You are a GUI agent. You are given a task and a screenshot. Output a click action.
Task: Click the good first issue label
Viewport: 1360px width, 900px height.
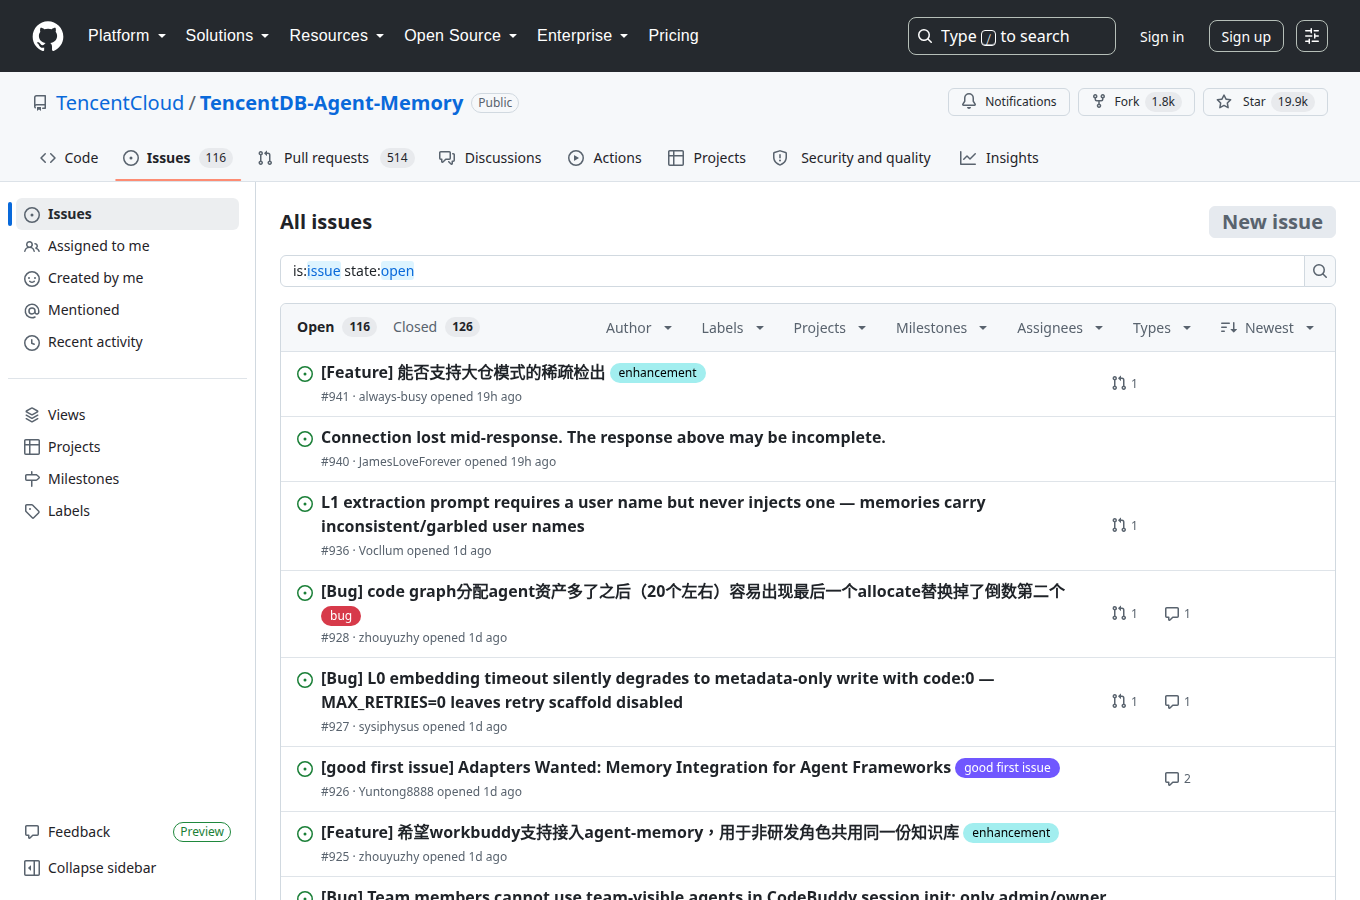tap(1007, 768)
